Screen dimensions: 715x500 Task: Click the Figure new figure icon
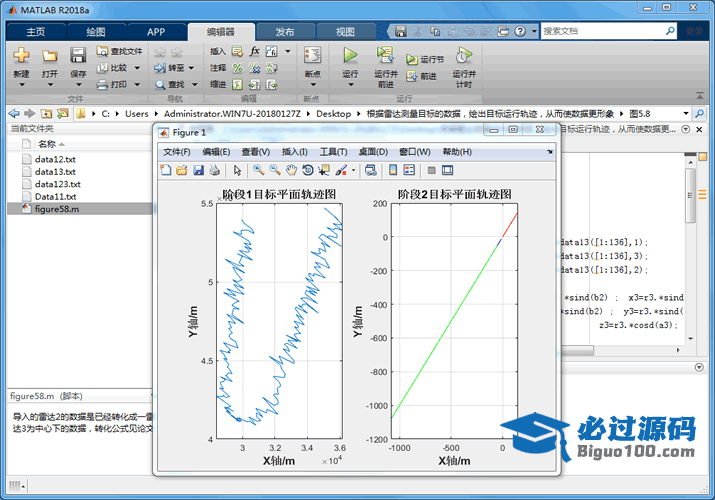166,170
